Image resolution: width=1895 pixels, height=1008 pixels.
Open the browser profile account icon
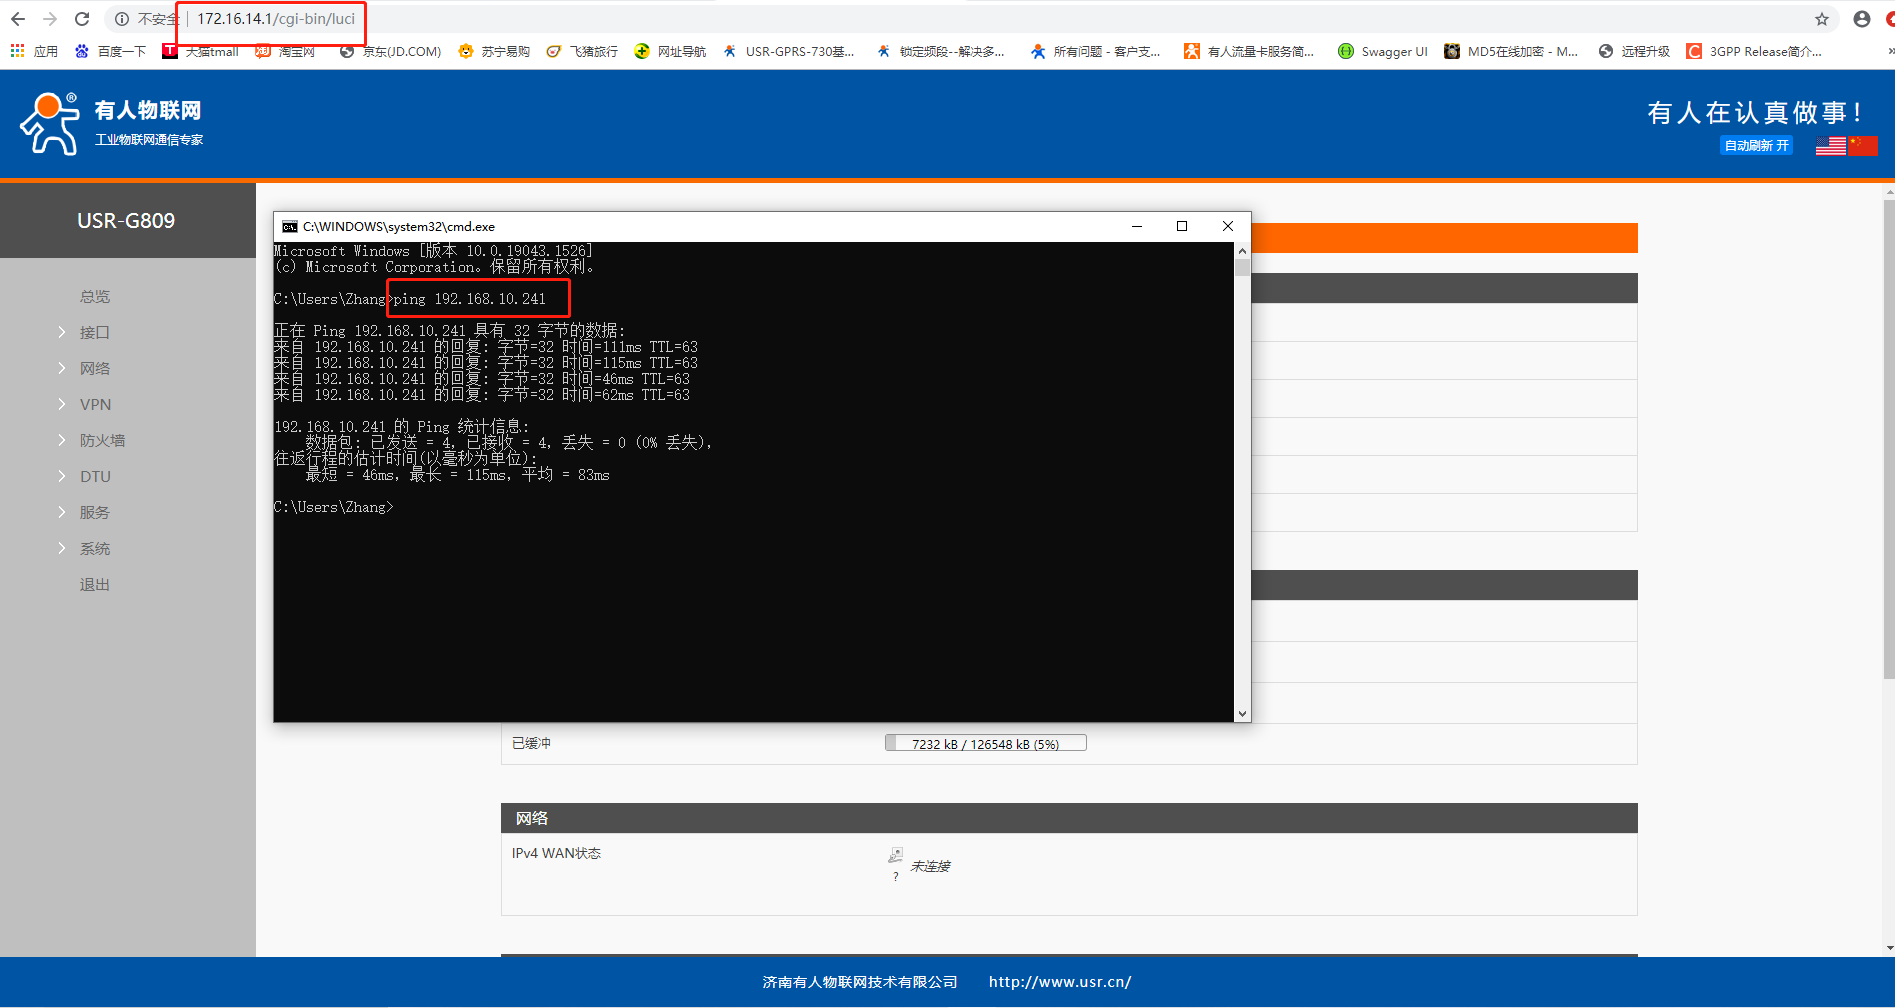1861,19
